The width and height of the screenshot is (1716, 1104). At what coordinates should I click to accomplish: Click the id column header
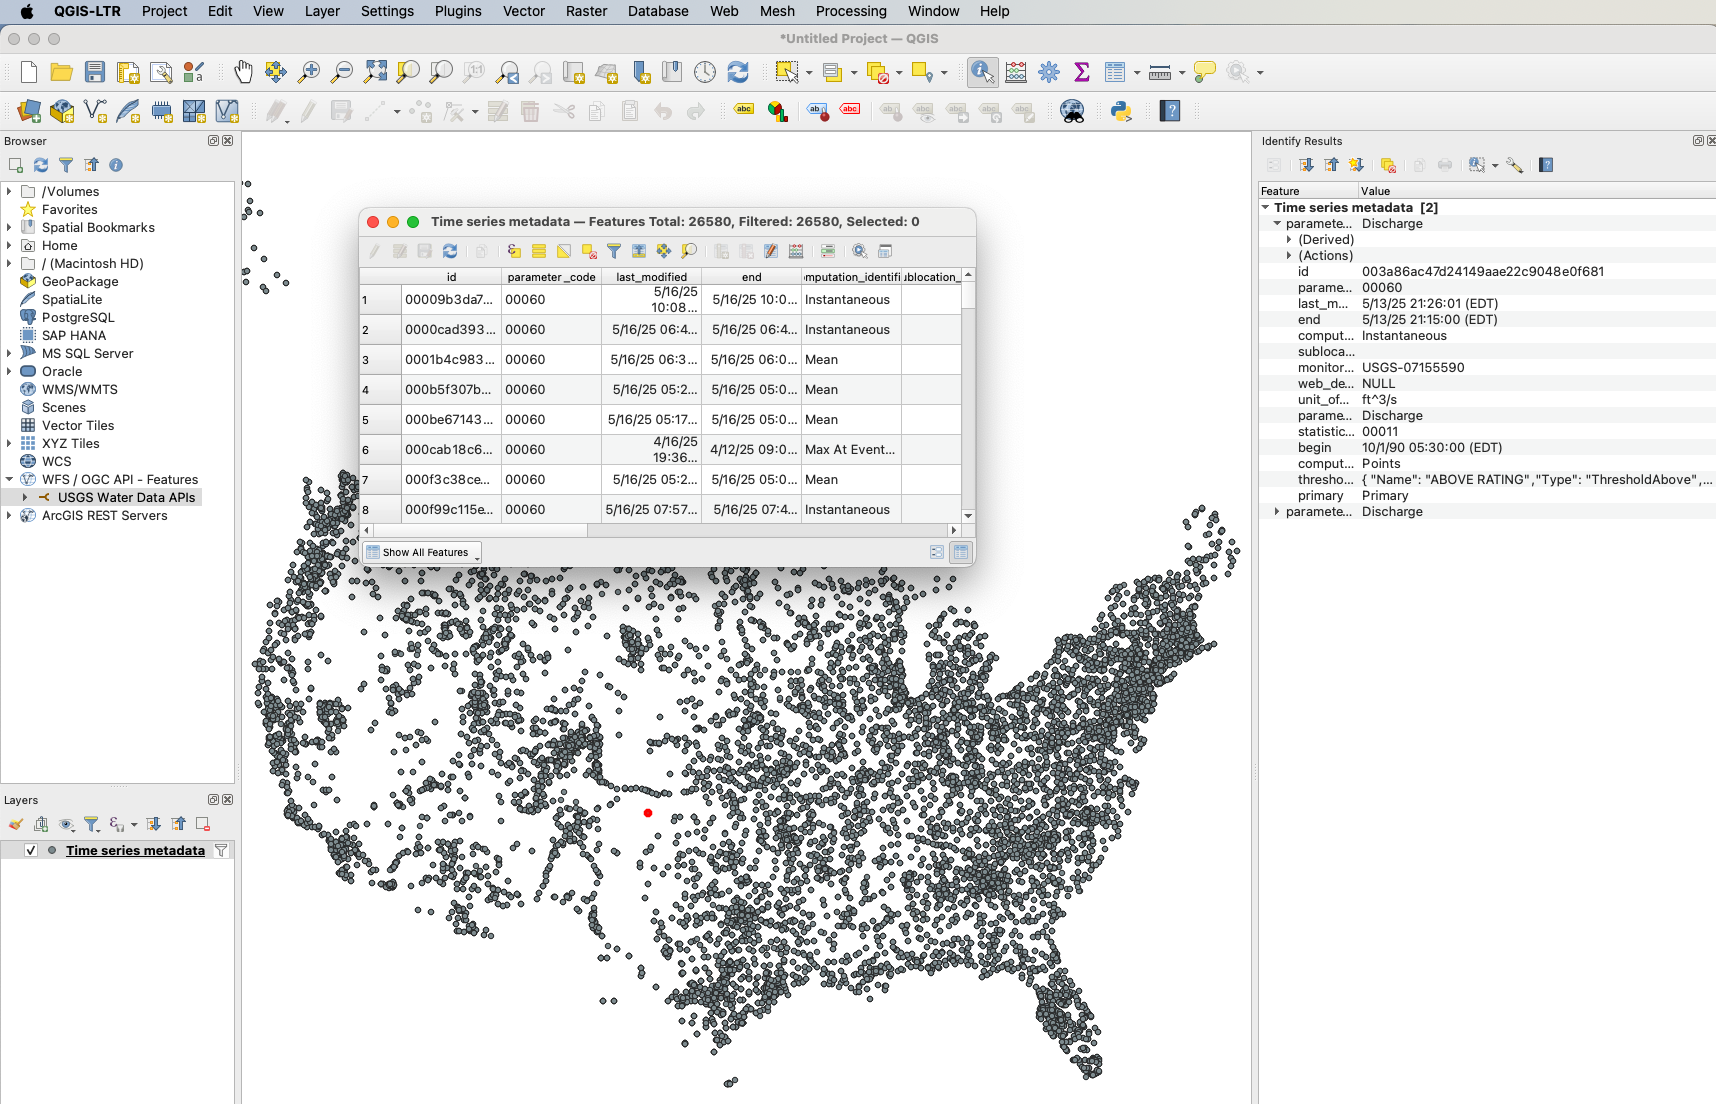451,277
